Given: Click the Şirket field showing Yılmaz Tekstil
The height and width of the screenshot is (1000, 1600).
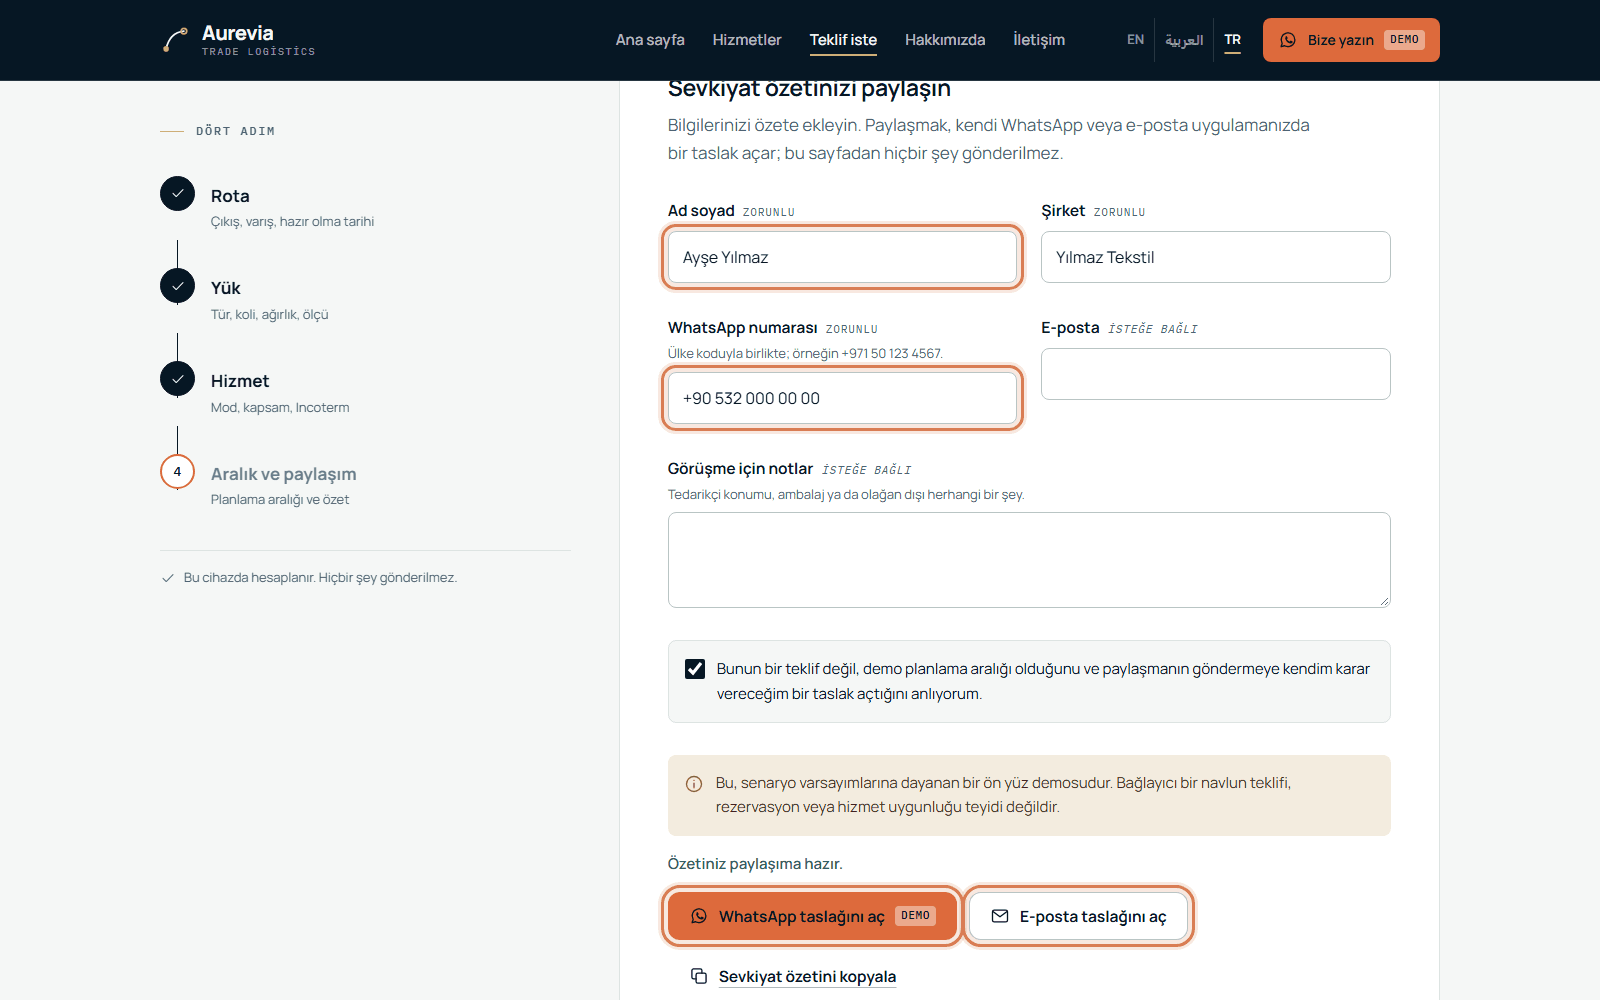Looking at the screenshot, I should click(1215, 257).
